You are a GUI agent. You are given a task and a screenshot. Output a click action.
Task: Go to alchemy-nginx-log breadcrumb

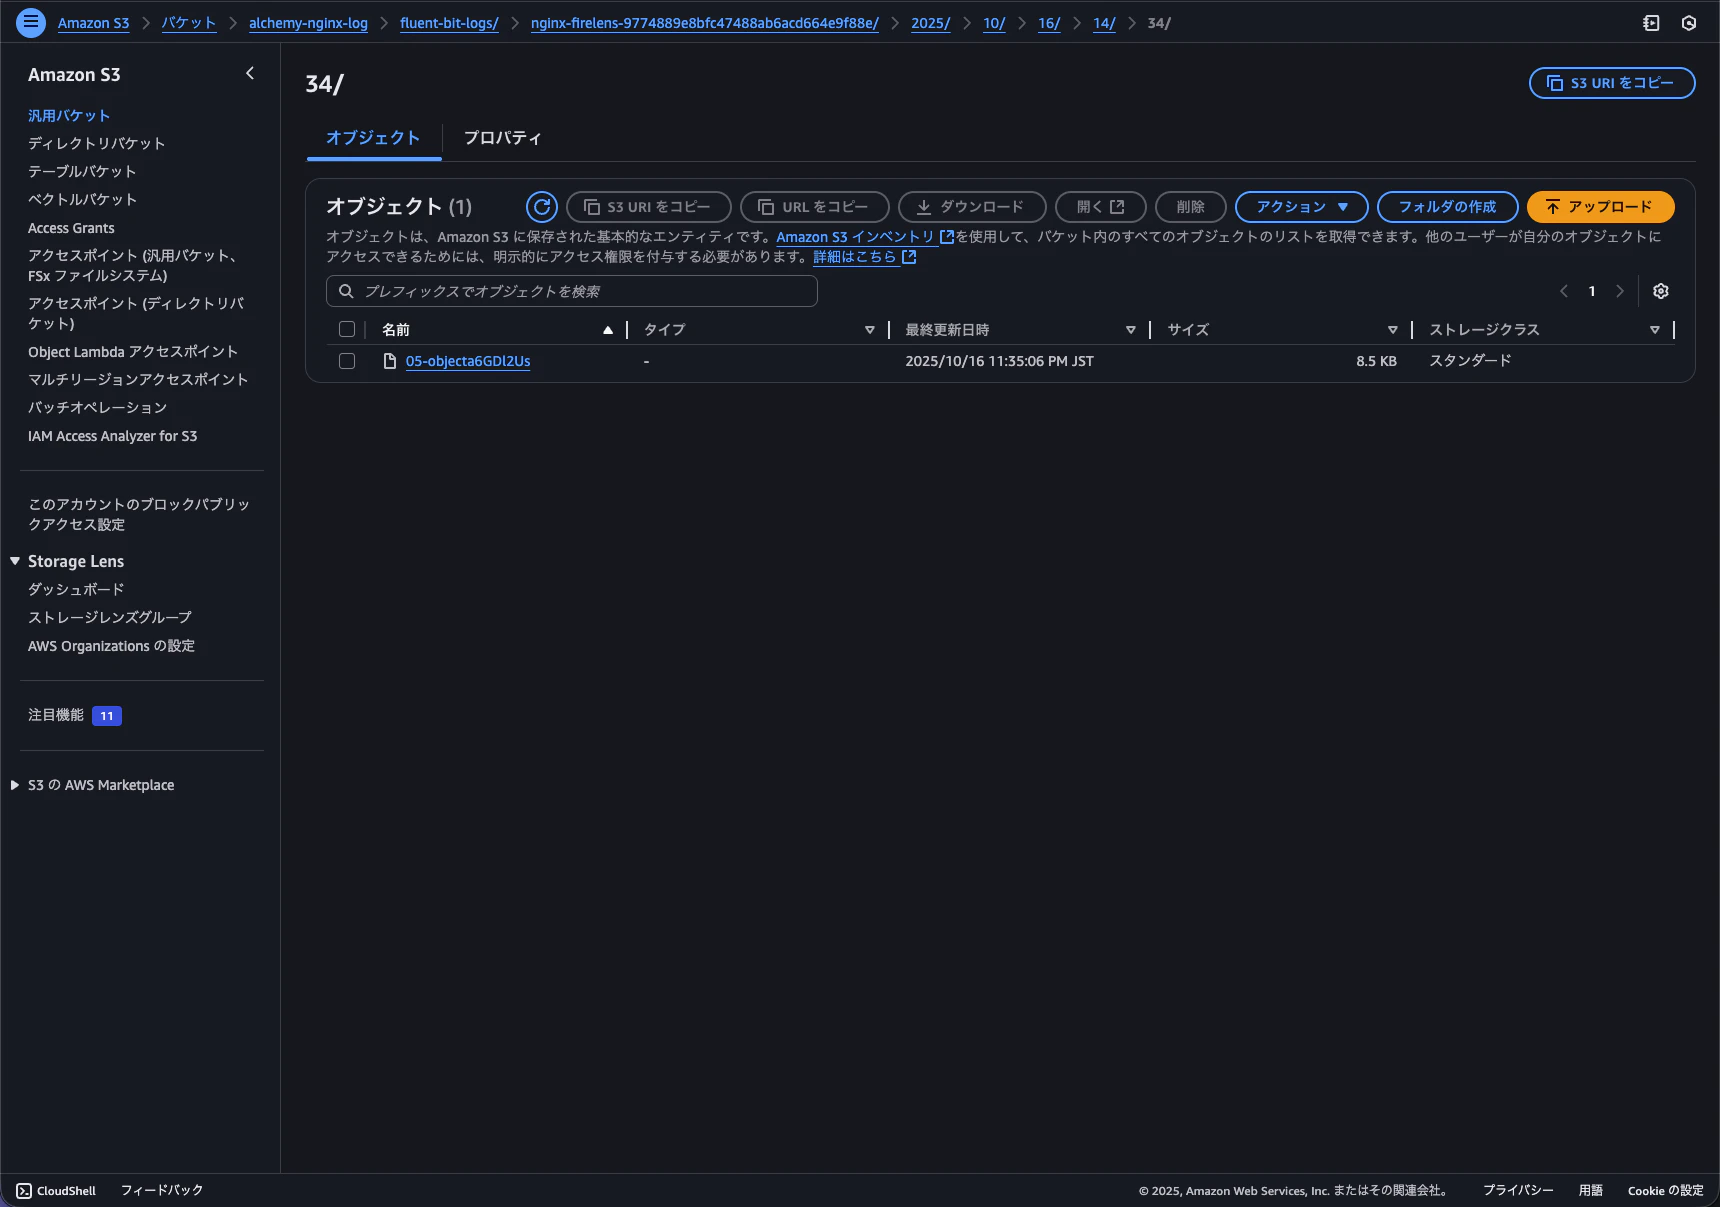[x=308, y=23]
